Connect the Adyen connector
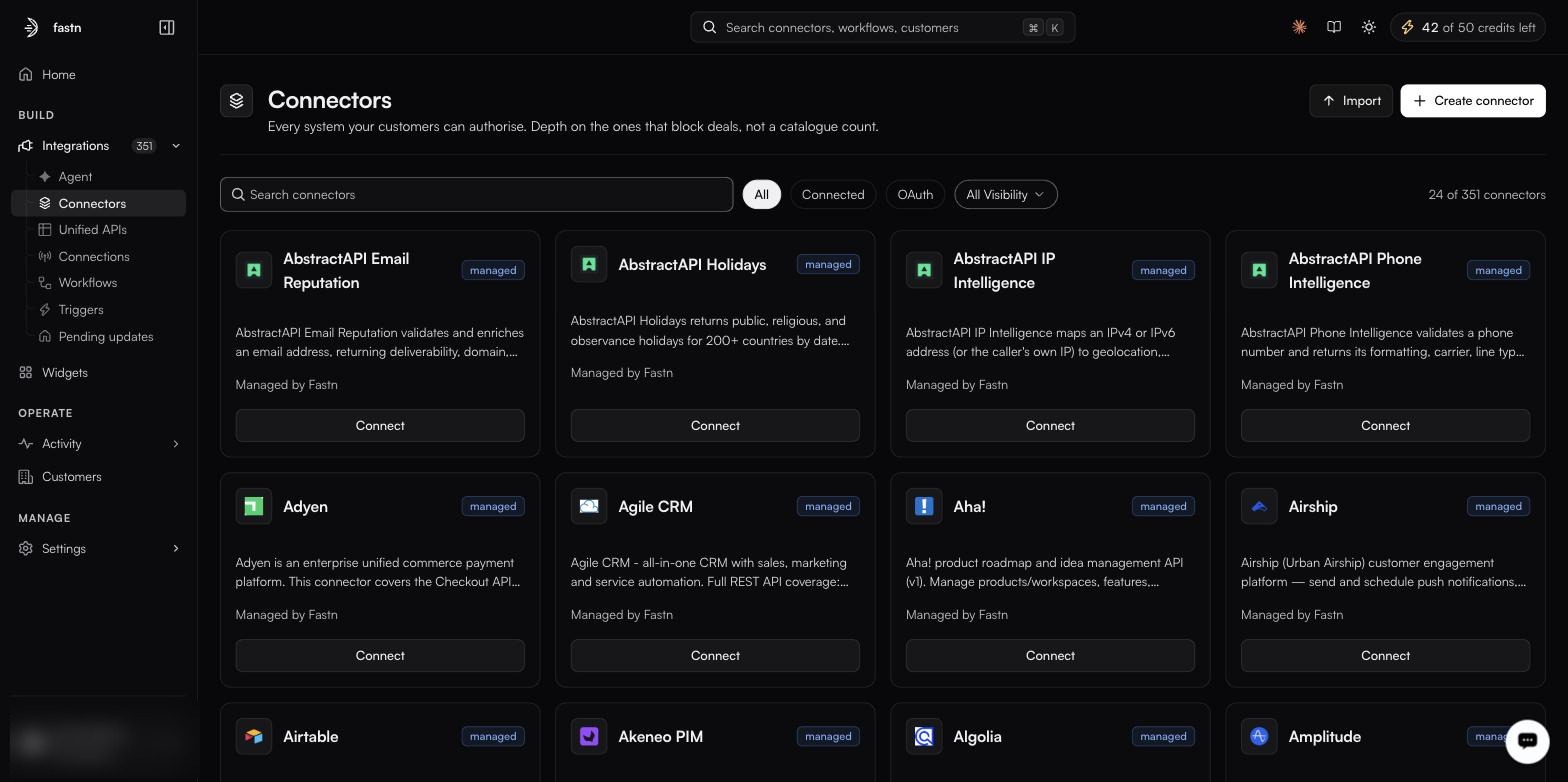 380,655
